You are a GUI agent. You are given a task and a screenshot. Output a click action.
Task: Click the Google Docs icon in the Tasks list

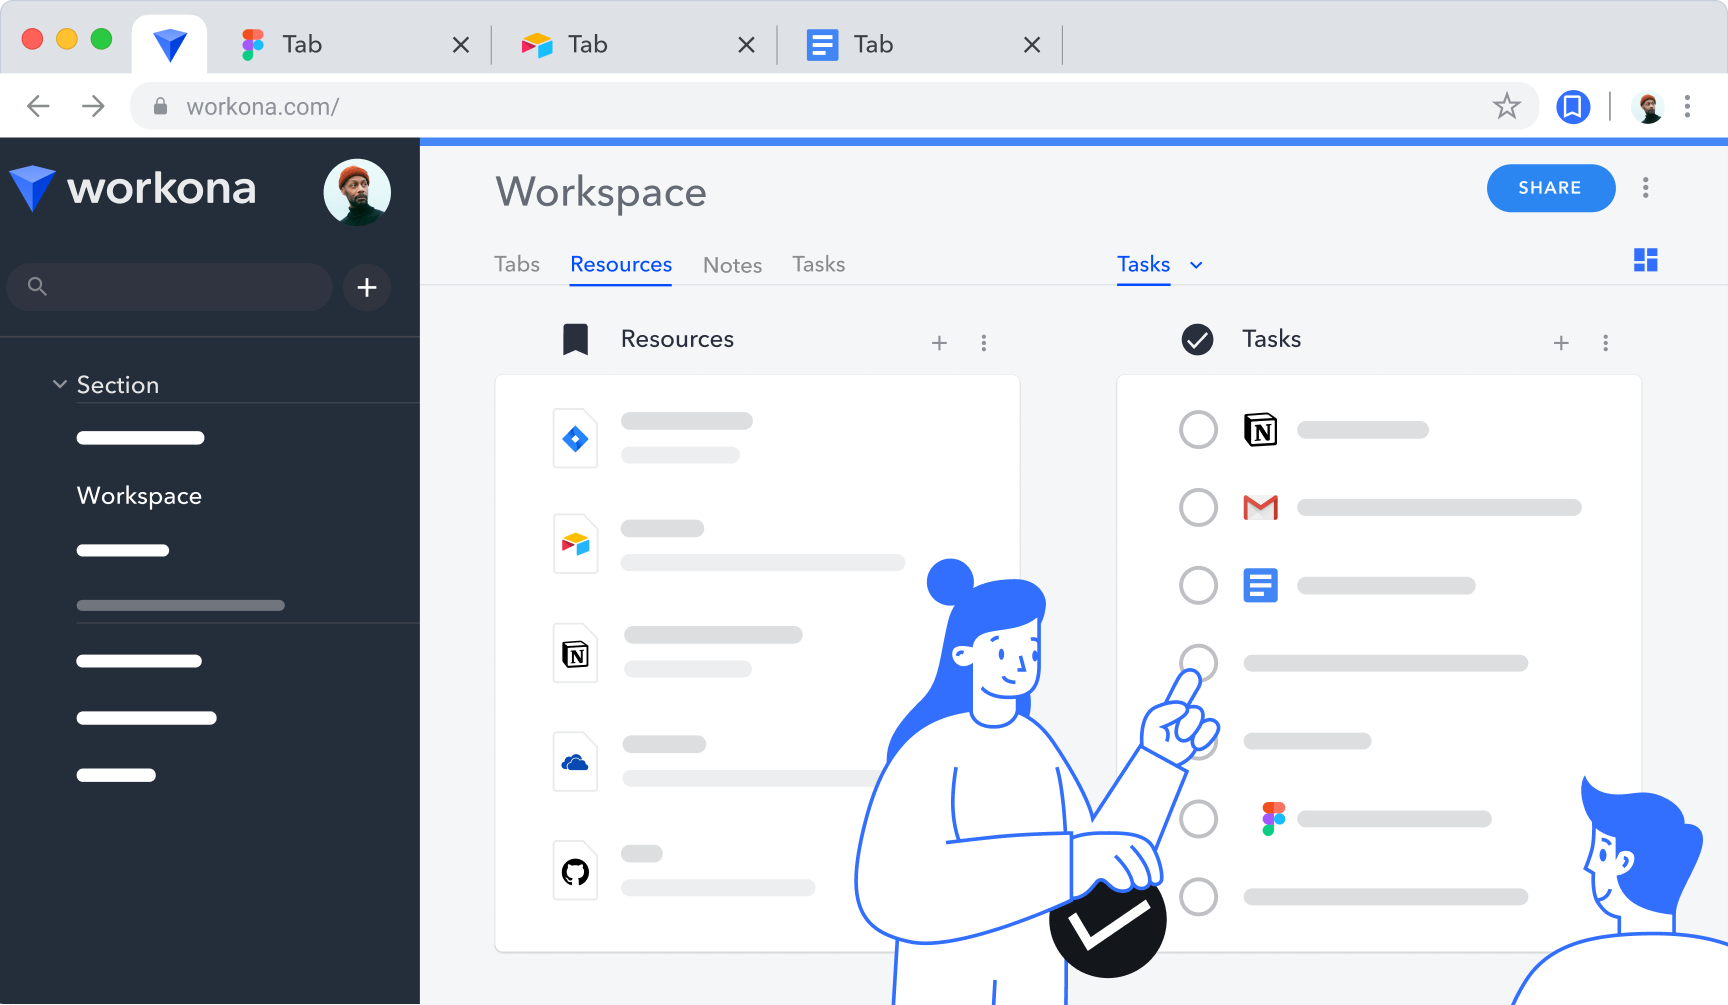[x=1260, y=585]
